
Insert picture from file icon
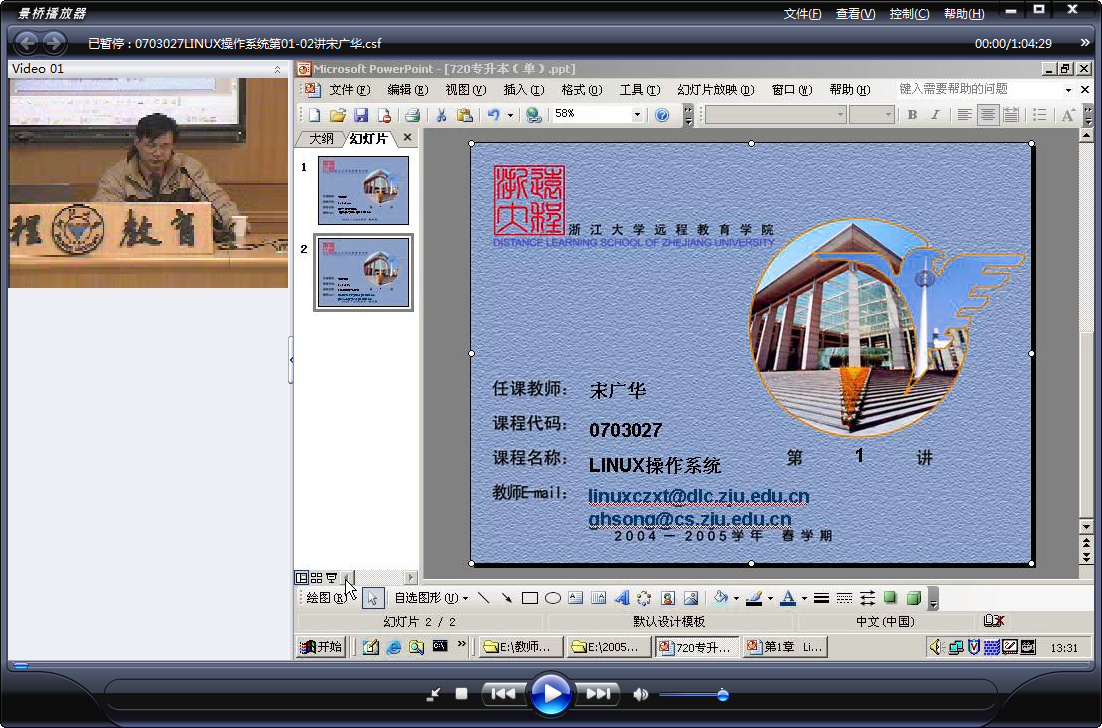(691, 598)
